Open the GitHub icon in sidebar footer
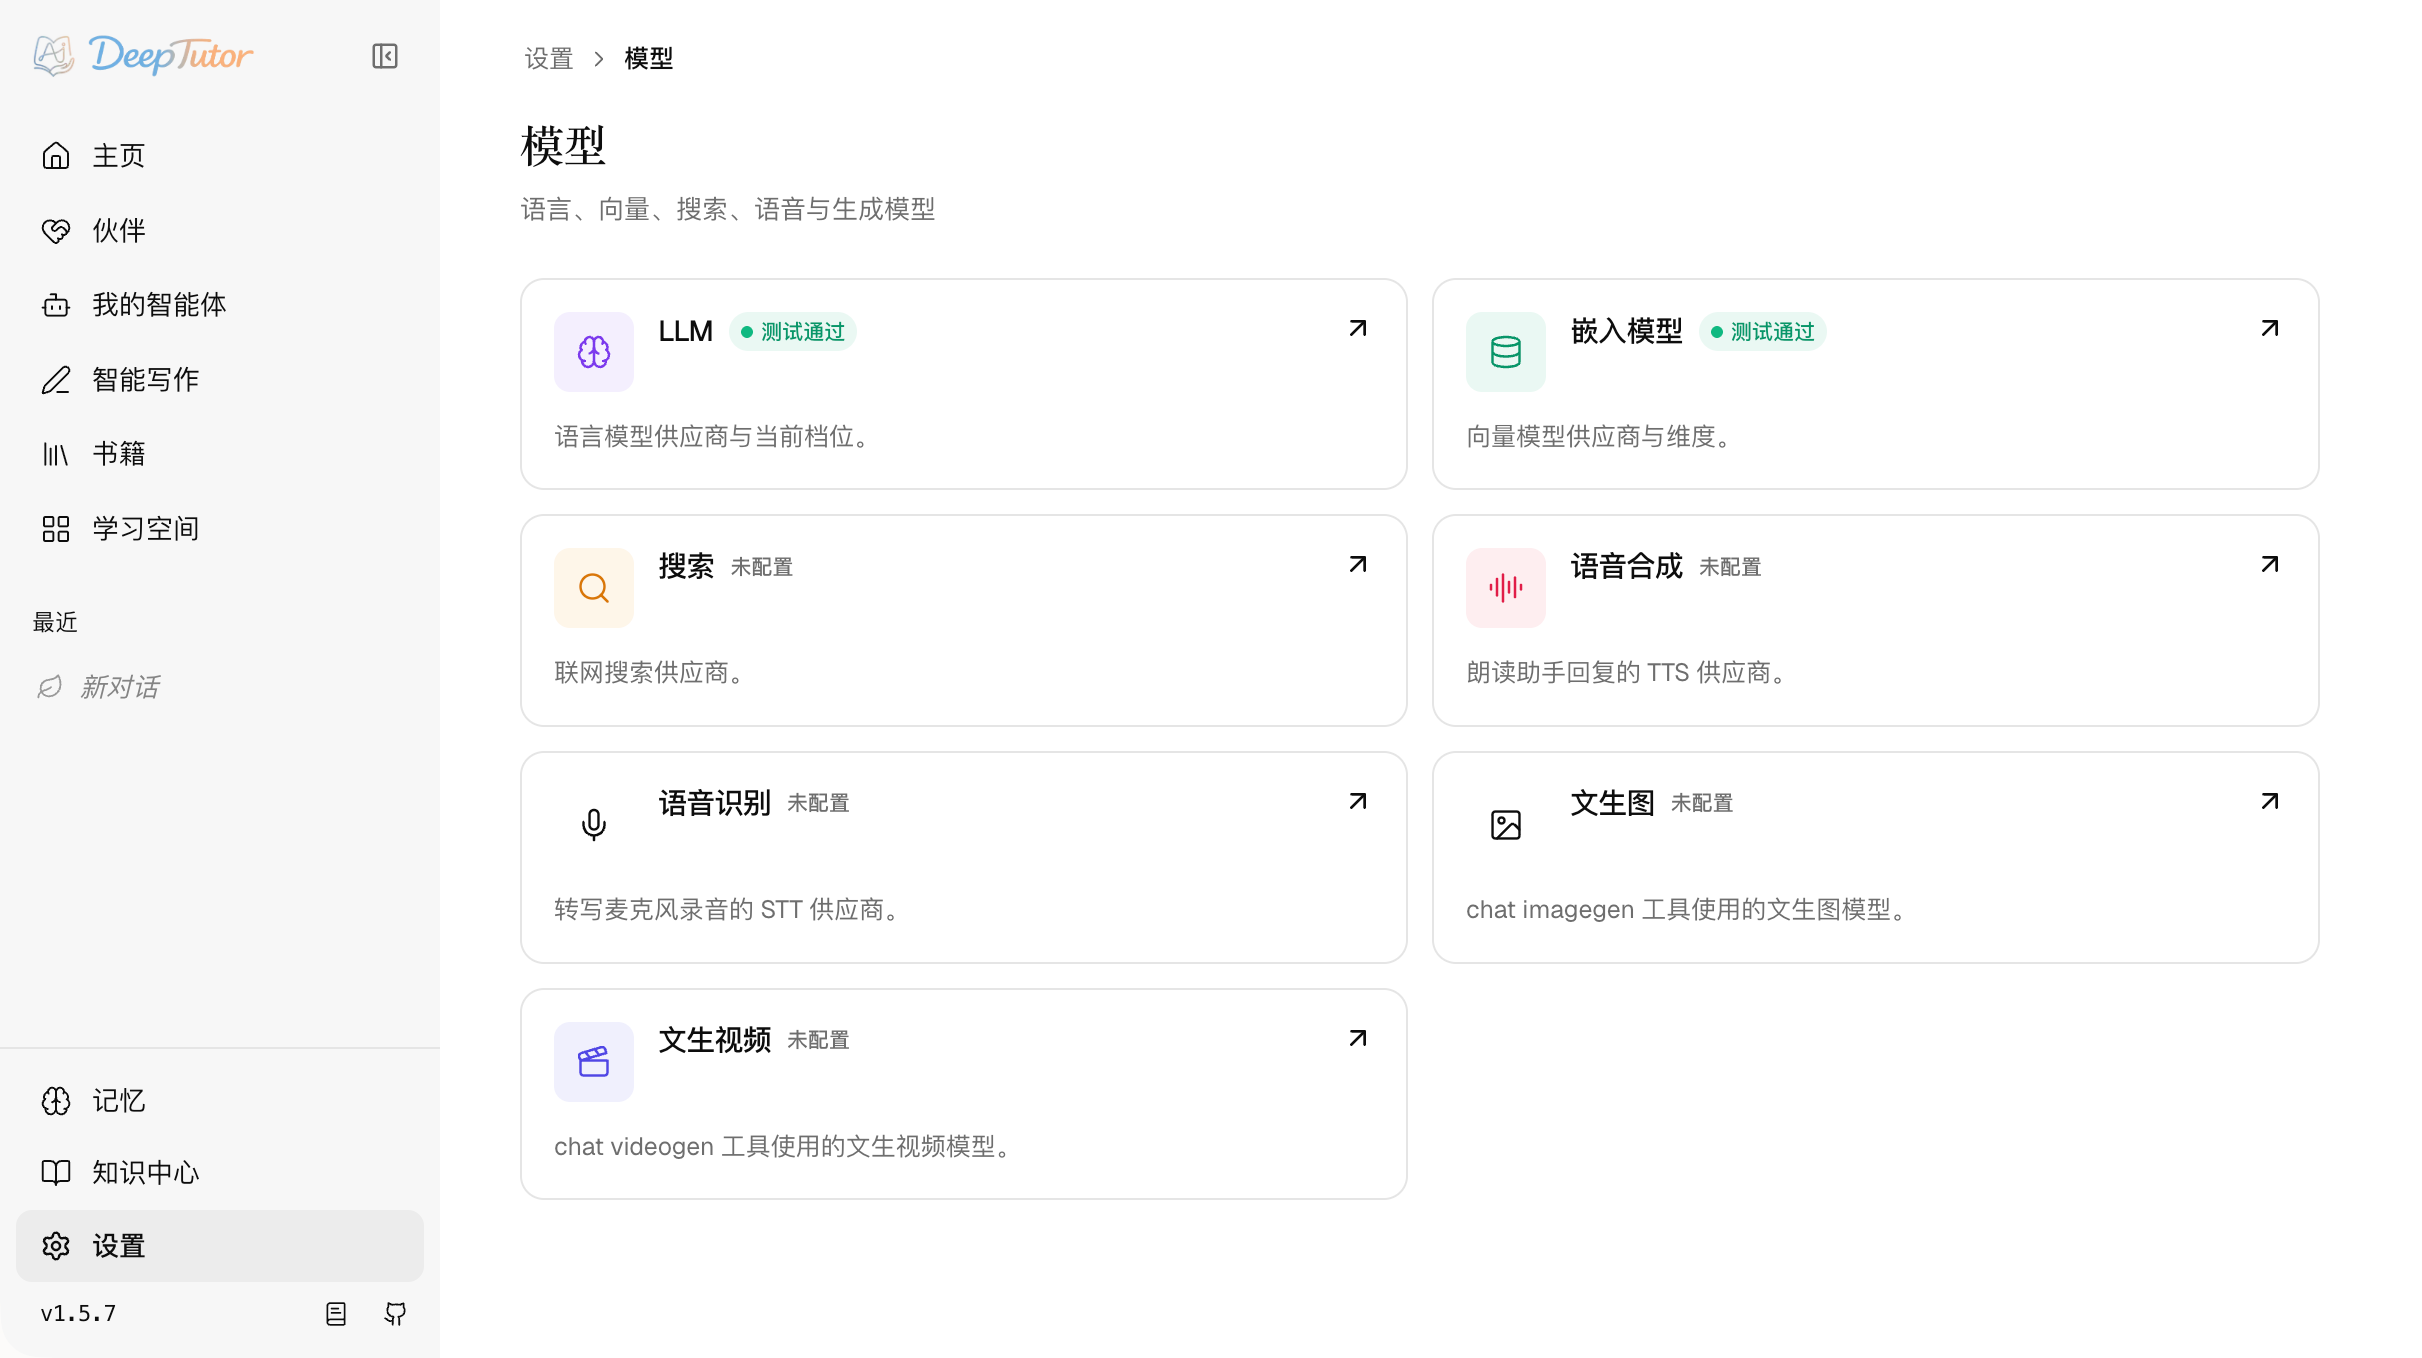 pyautogui.click(x=396, y=1314)
